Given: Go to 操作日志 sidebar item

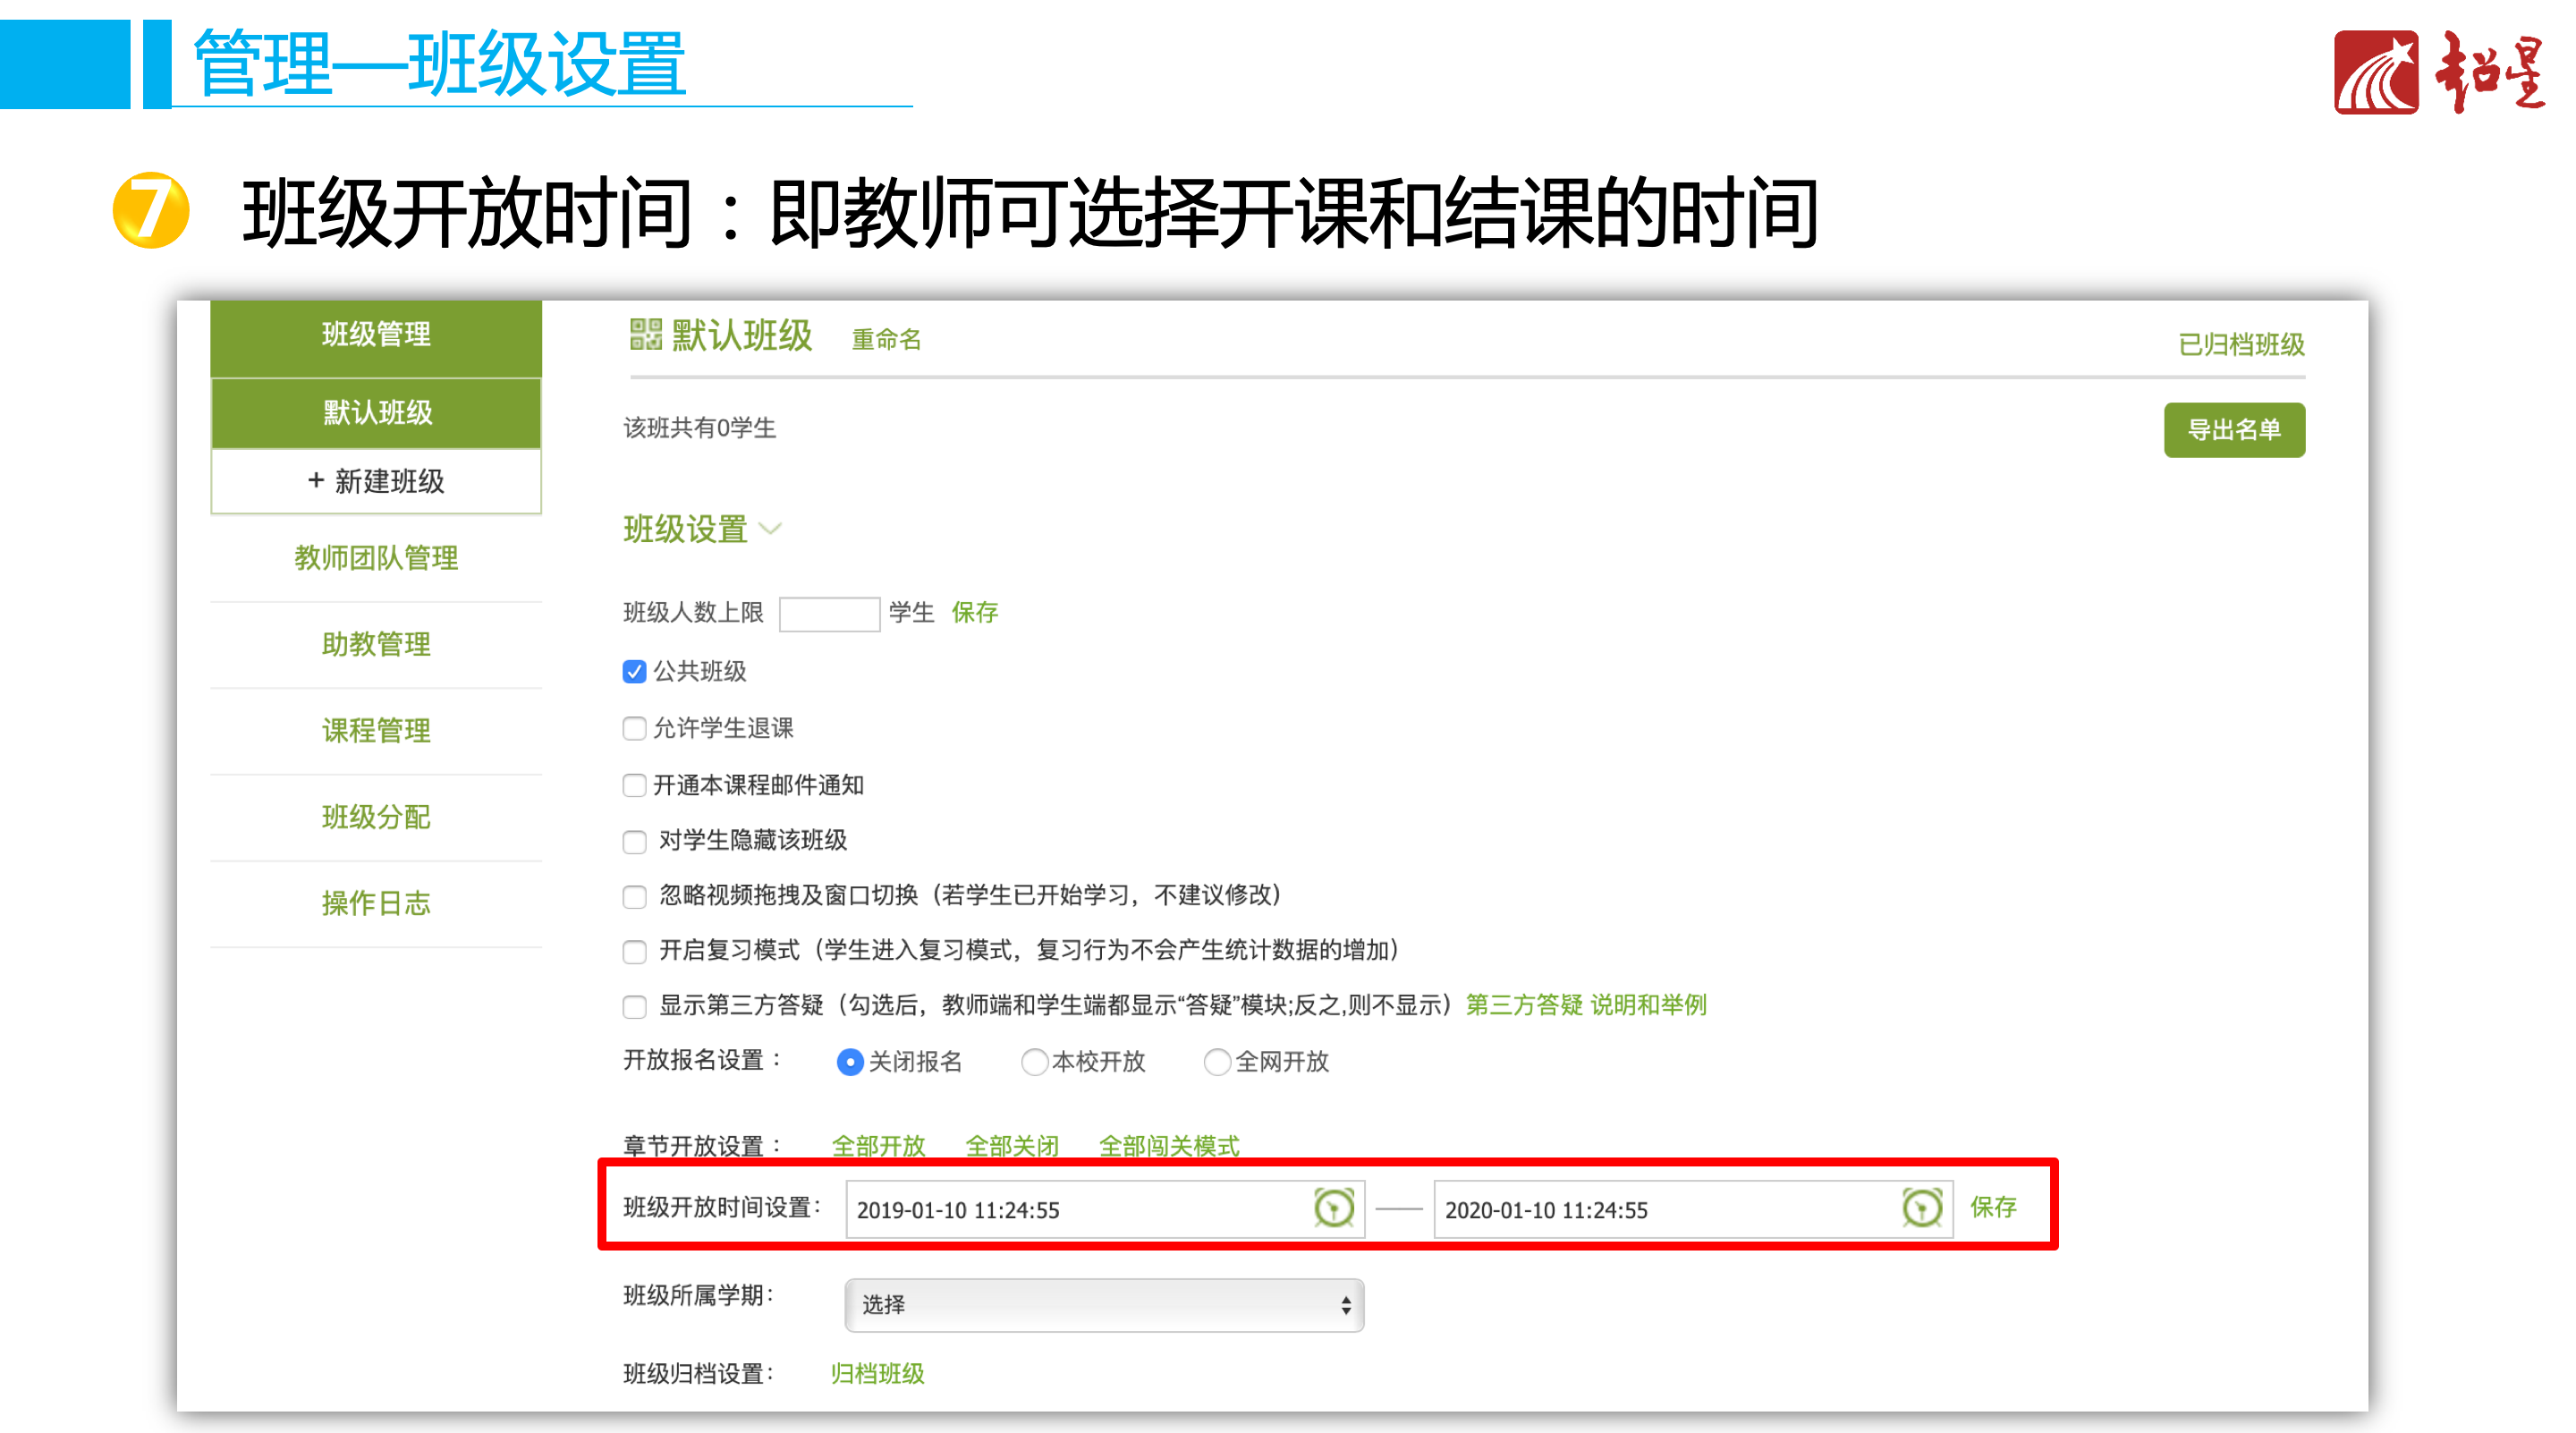Looking at the screenshot, I should 376,903.
